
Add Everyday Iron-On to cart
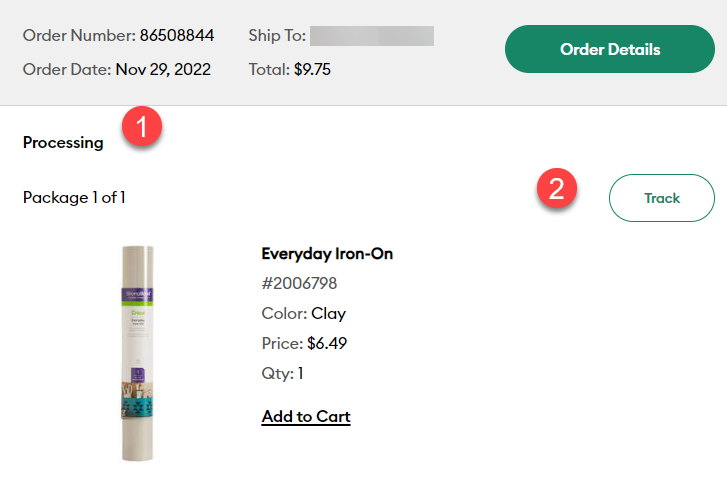306,416
